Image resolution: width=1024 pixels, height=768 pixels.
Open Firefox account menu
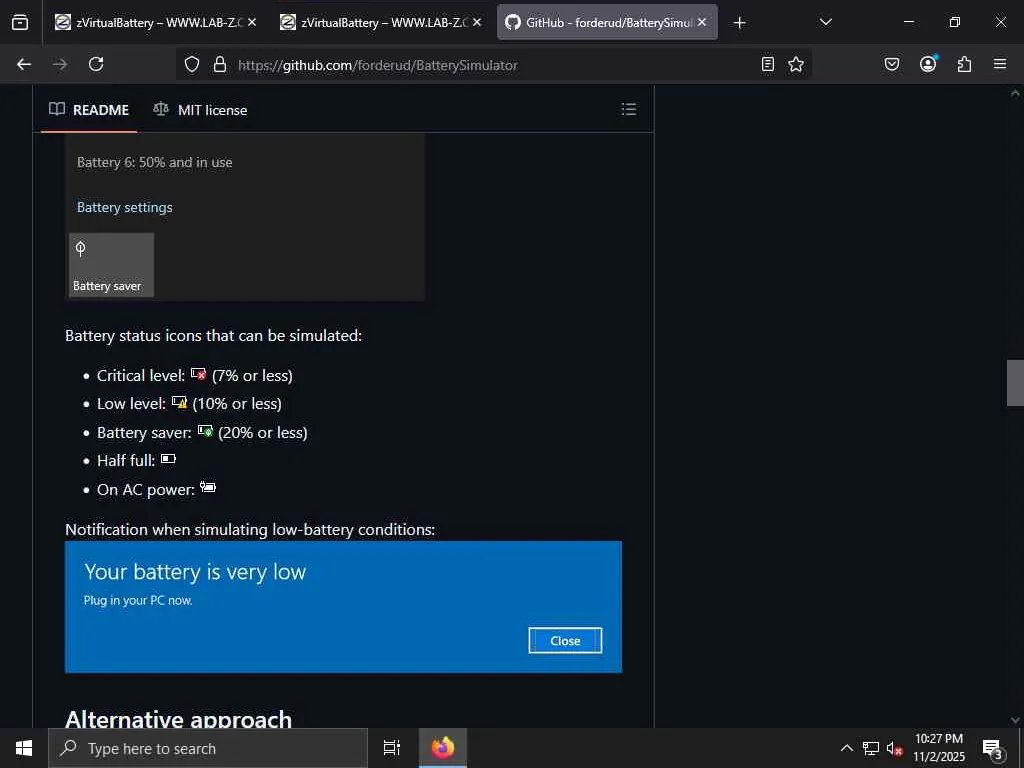point(928,64)
